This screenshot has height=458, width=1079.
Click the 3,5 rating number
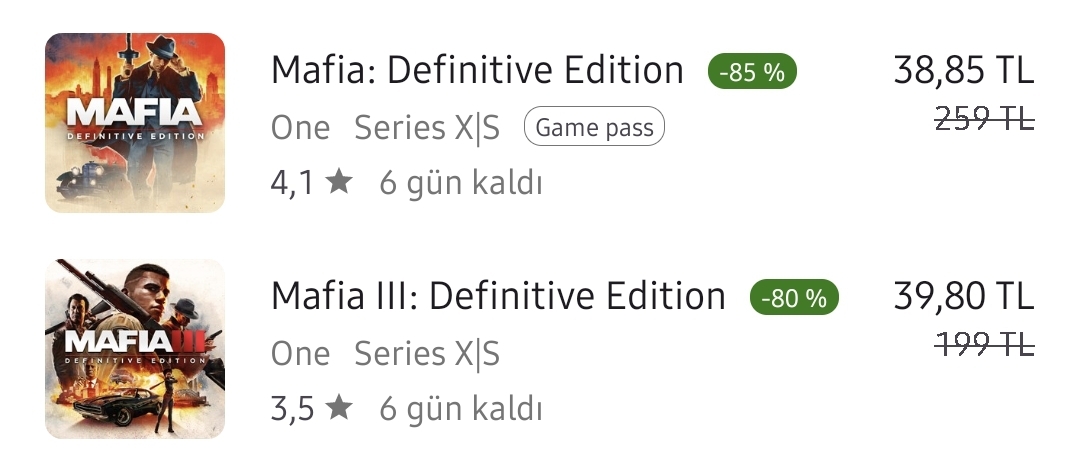(x=292, y=409)
